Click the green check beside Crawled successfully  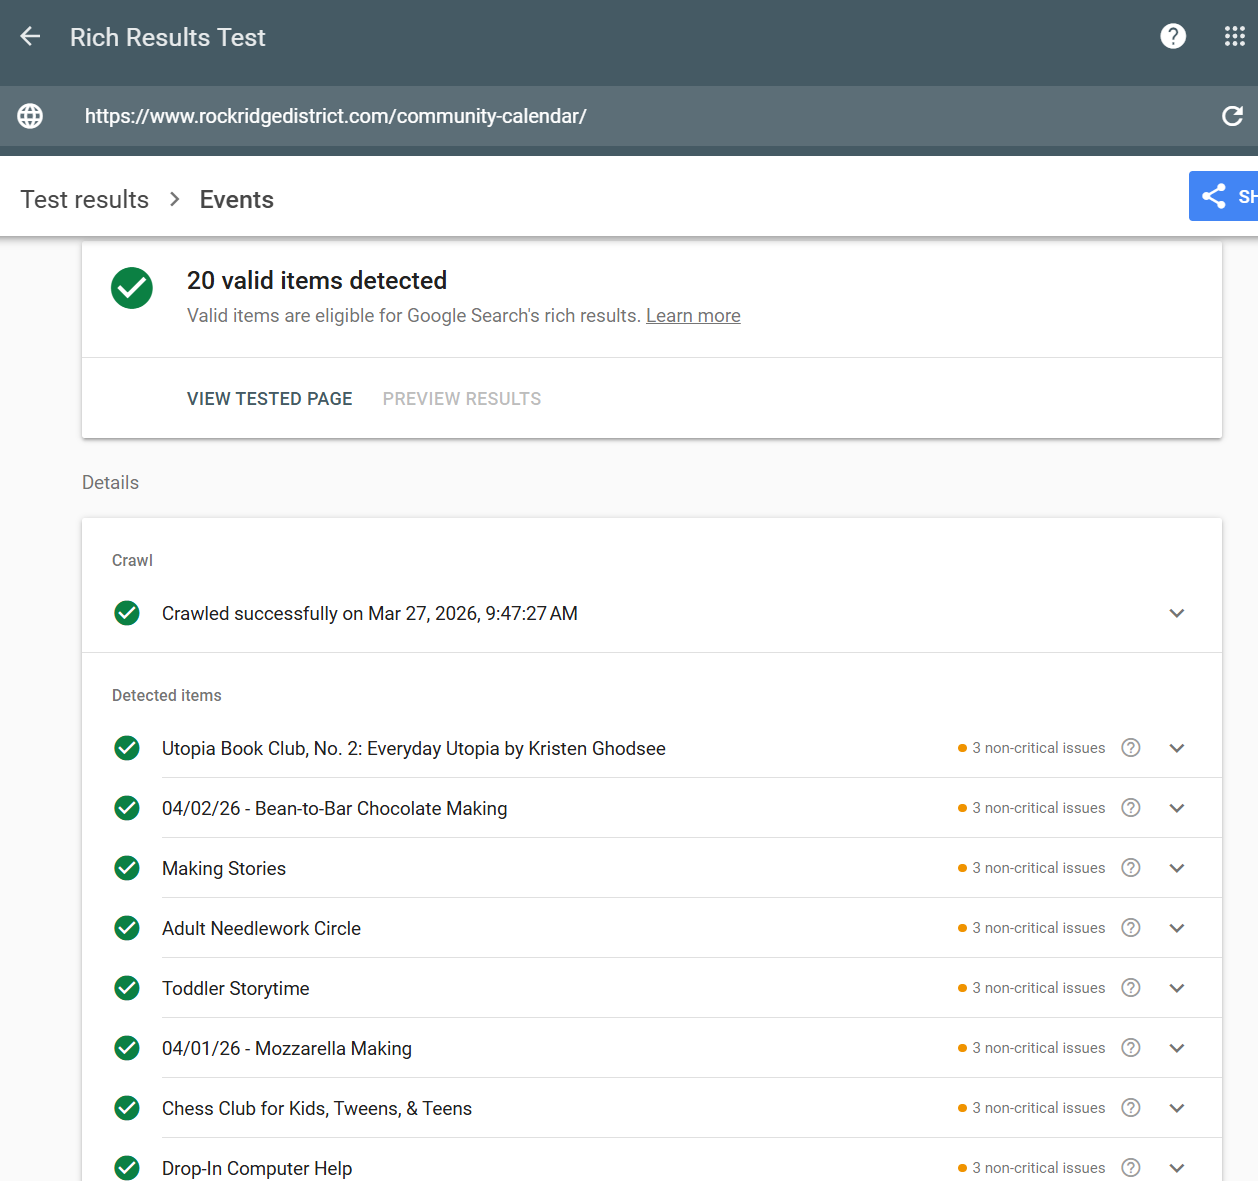point(127,613)
